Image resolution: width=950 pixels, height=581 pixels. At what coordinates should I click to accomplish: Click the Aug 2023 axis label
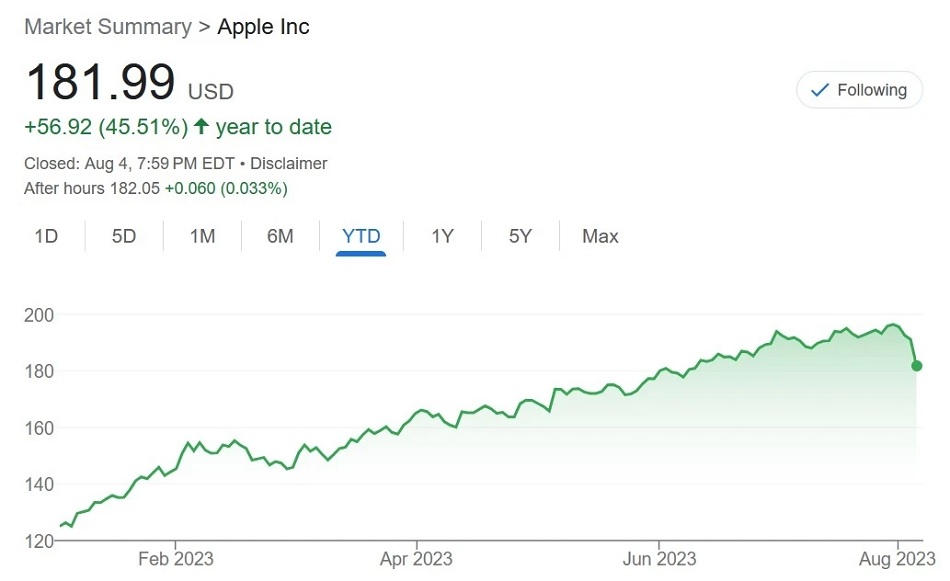(x=897, y=559)
